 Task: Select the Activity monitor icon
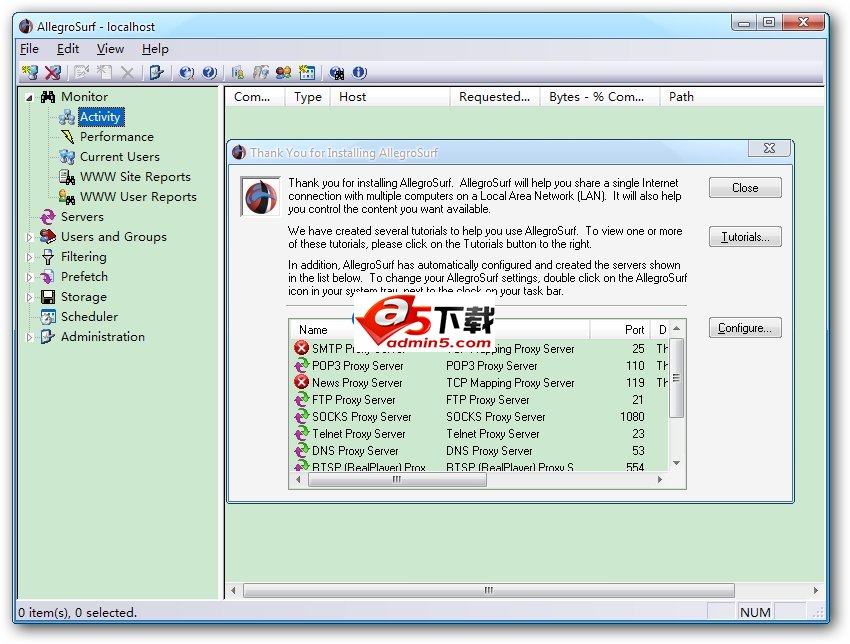(65, 117)
